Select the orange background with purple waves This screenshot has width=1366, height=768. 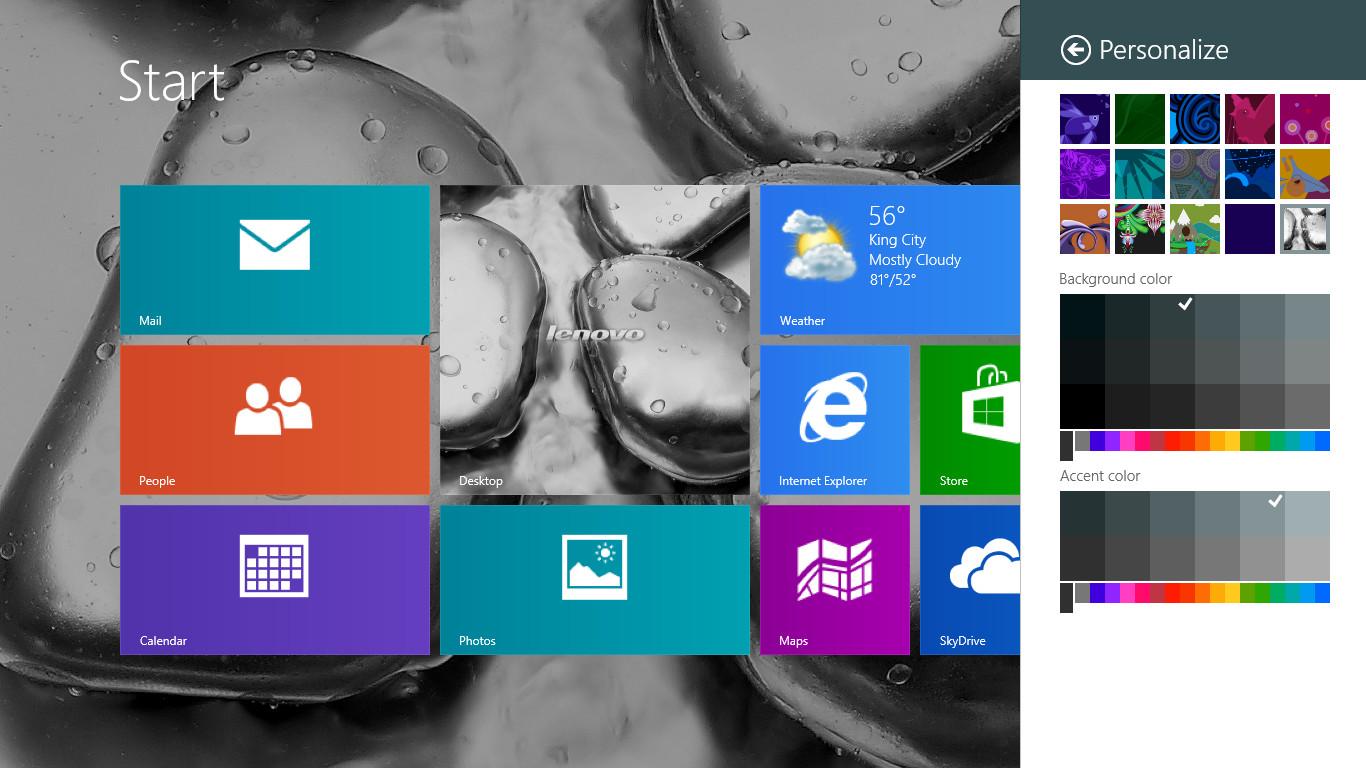pyautogui.click(x=1085, y=229)
